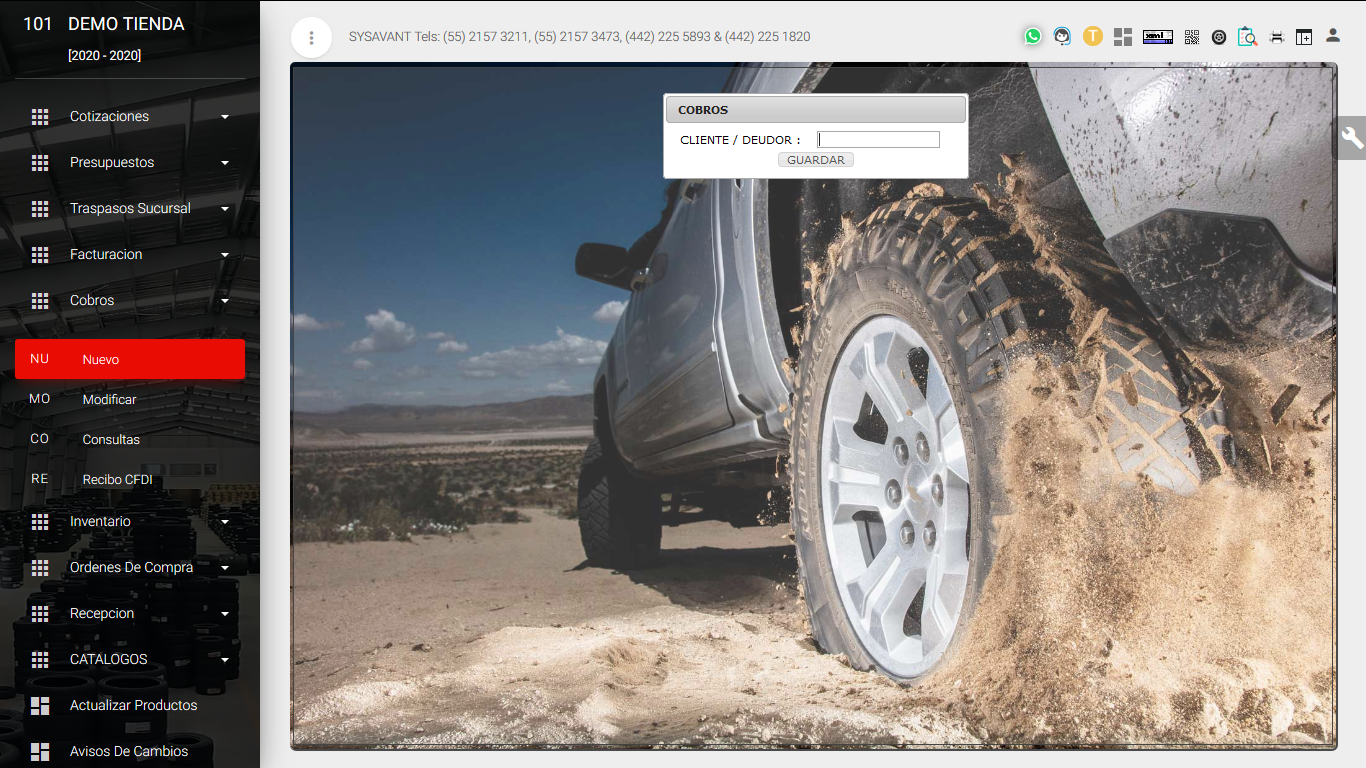Expand the CATALOGOS menu arrow
The image size is (1366, 768).
click(x=225, y=660)
